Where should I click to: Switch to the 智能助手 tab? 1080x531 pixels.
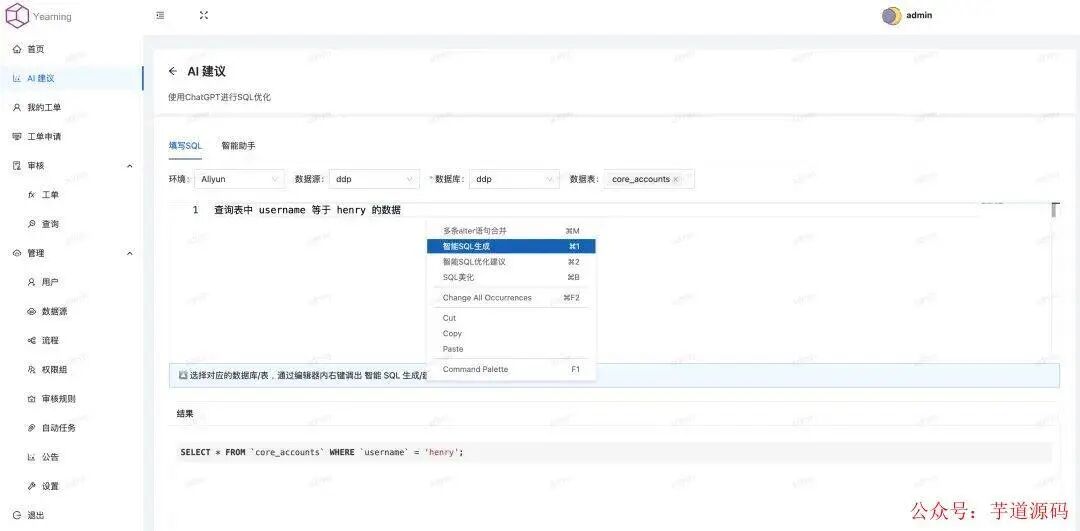coord(238,146)
